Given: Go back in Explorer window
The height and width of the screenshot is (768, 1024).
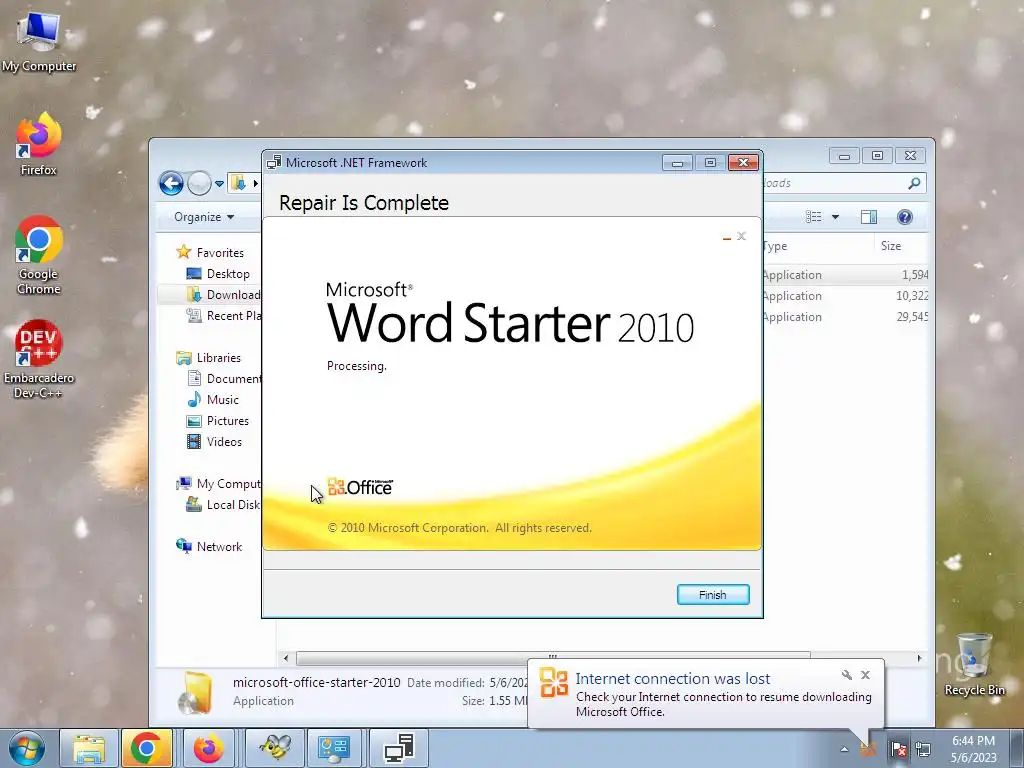Looking at the screenshot, I should click(171, 184).
